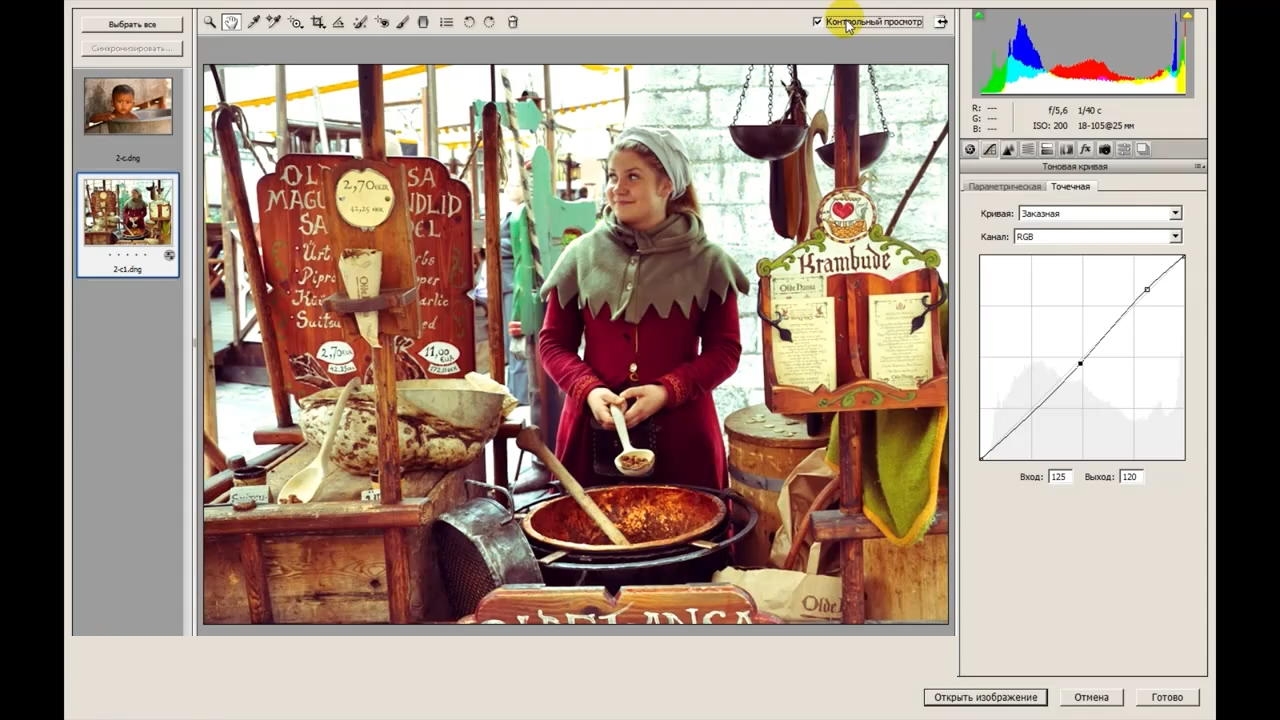Screen dimensions: 1280x720
Task: Click the histogram graph
Action: (x=1083, y=53)
